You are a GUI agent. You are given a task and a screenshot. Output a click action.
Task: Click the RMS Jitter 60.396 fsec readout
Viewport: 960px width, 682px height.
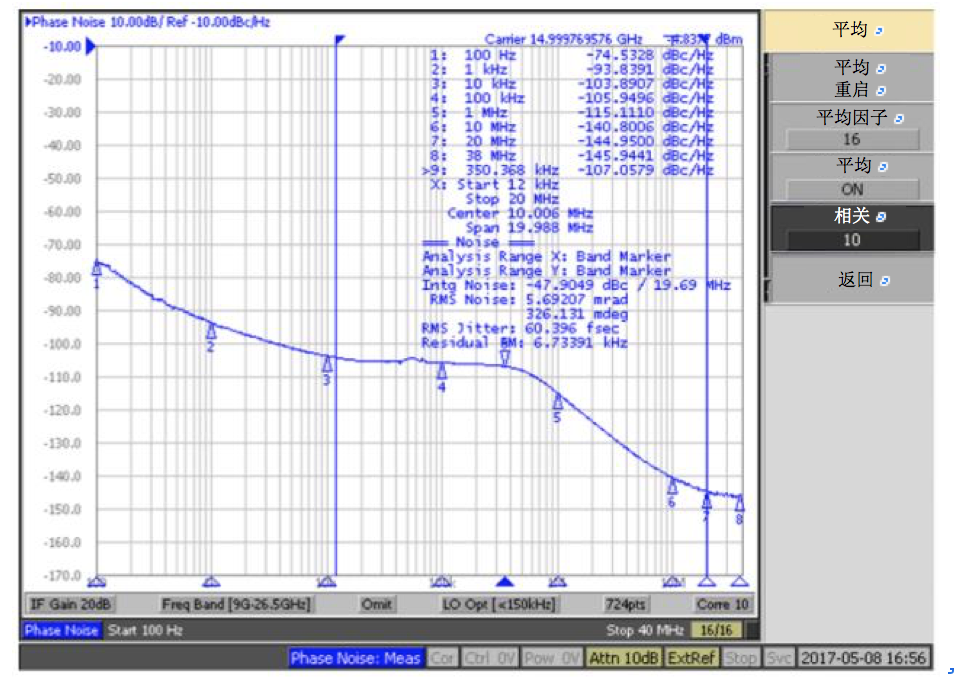pos(520,328)
